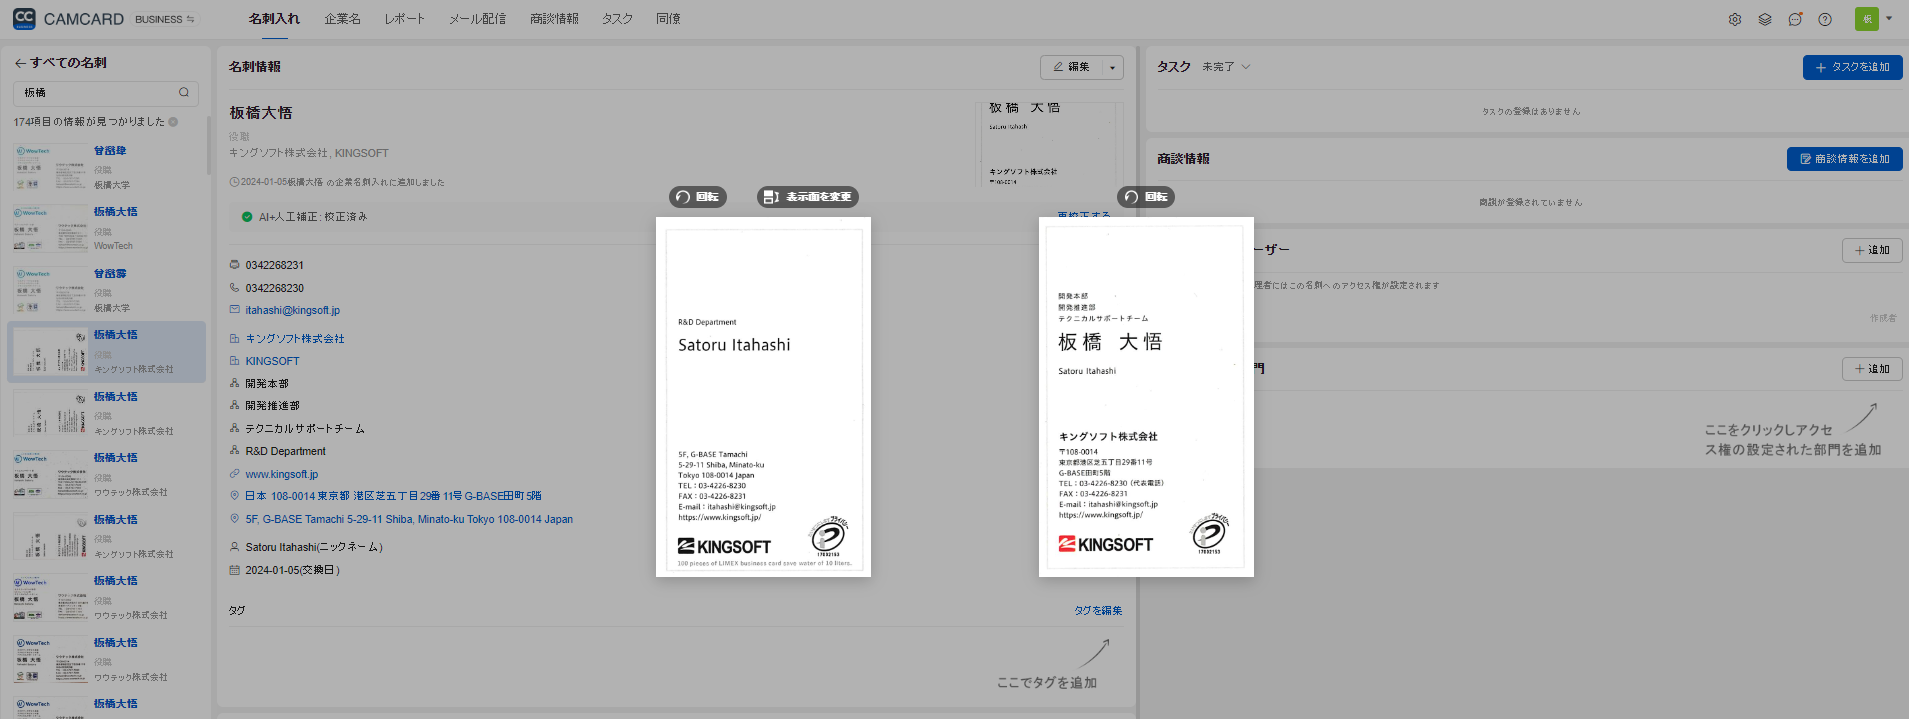Viewport: 1909px width, 719px height.
Task: Click the org icon beside 開発本部
Action: click(235, 384)
